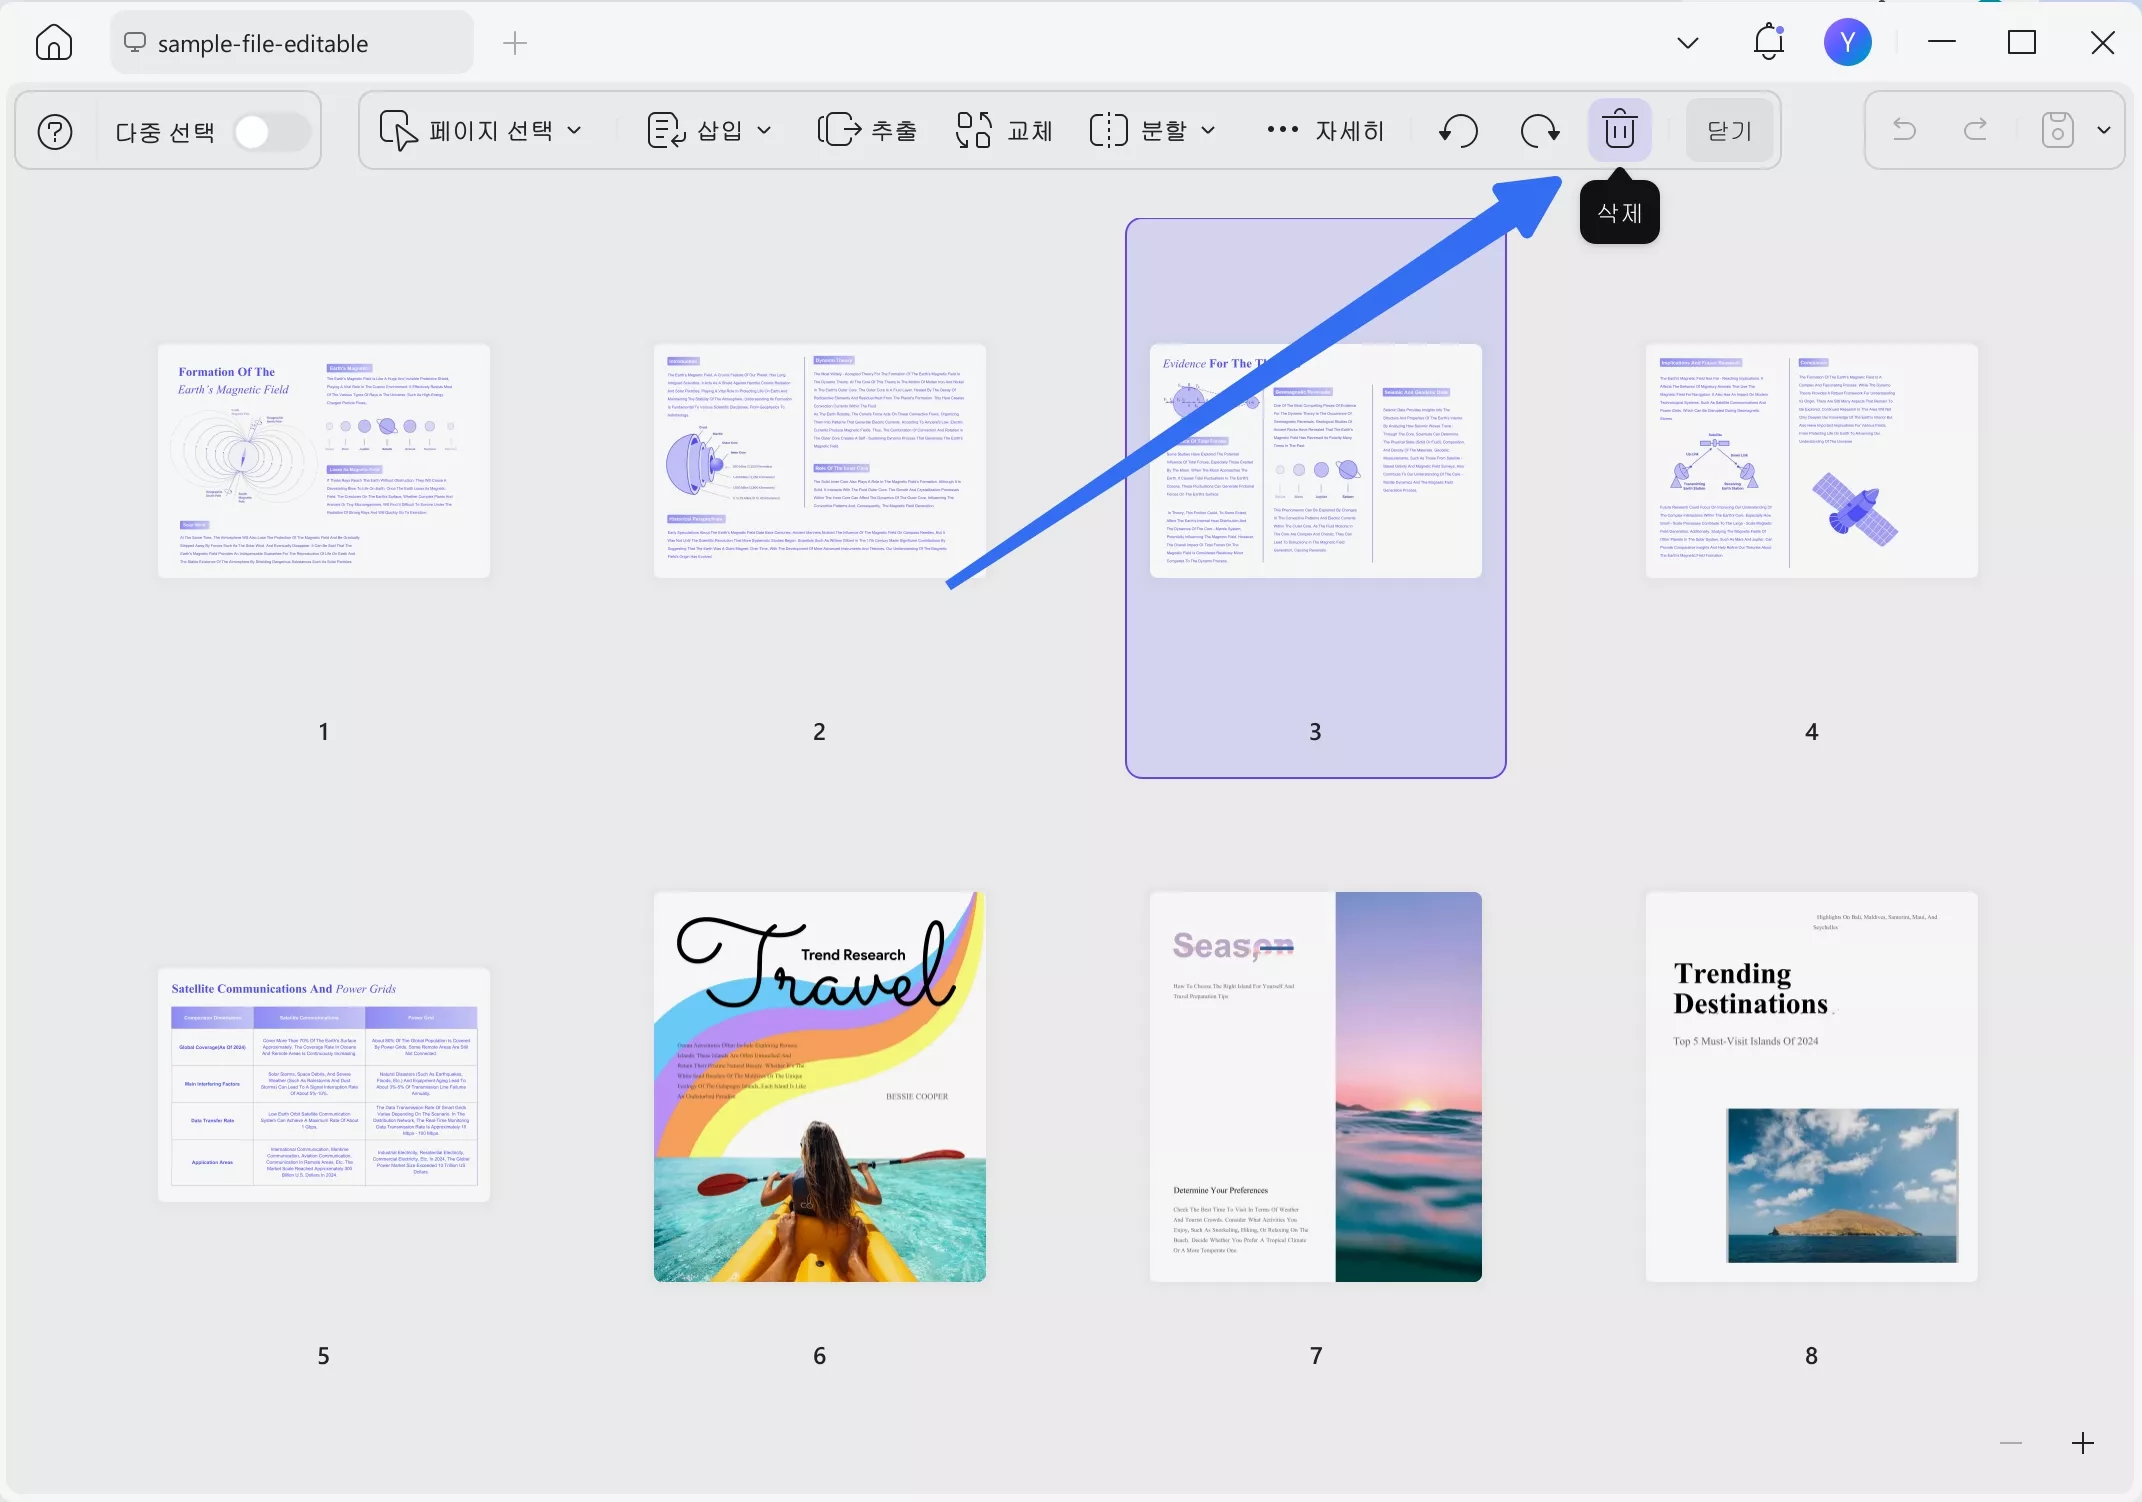Select page 5 Satellite Communications thumbnail
The image size is (2142, 1502).
(x=324, y=1085)
